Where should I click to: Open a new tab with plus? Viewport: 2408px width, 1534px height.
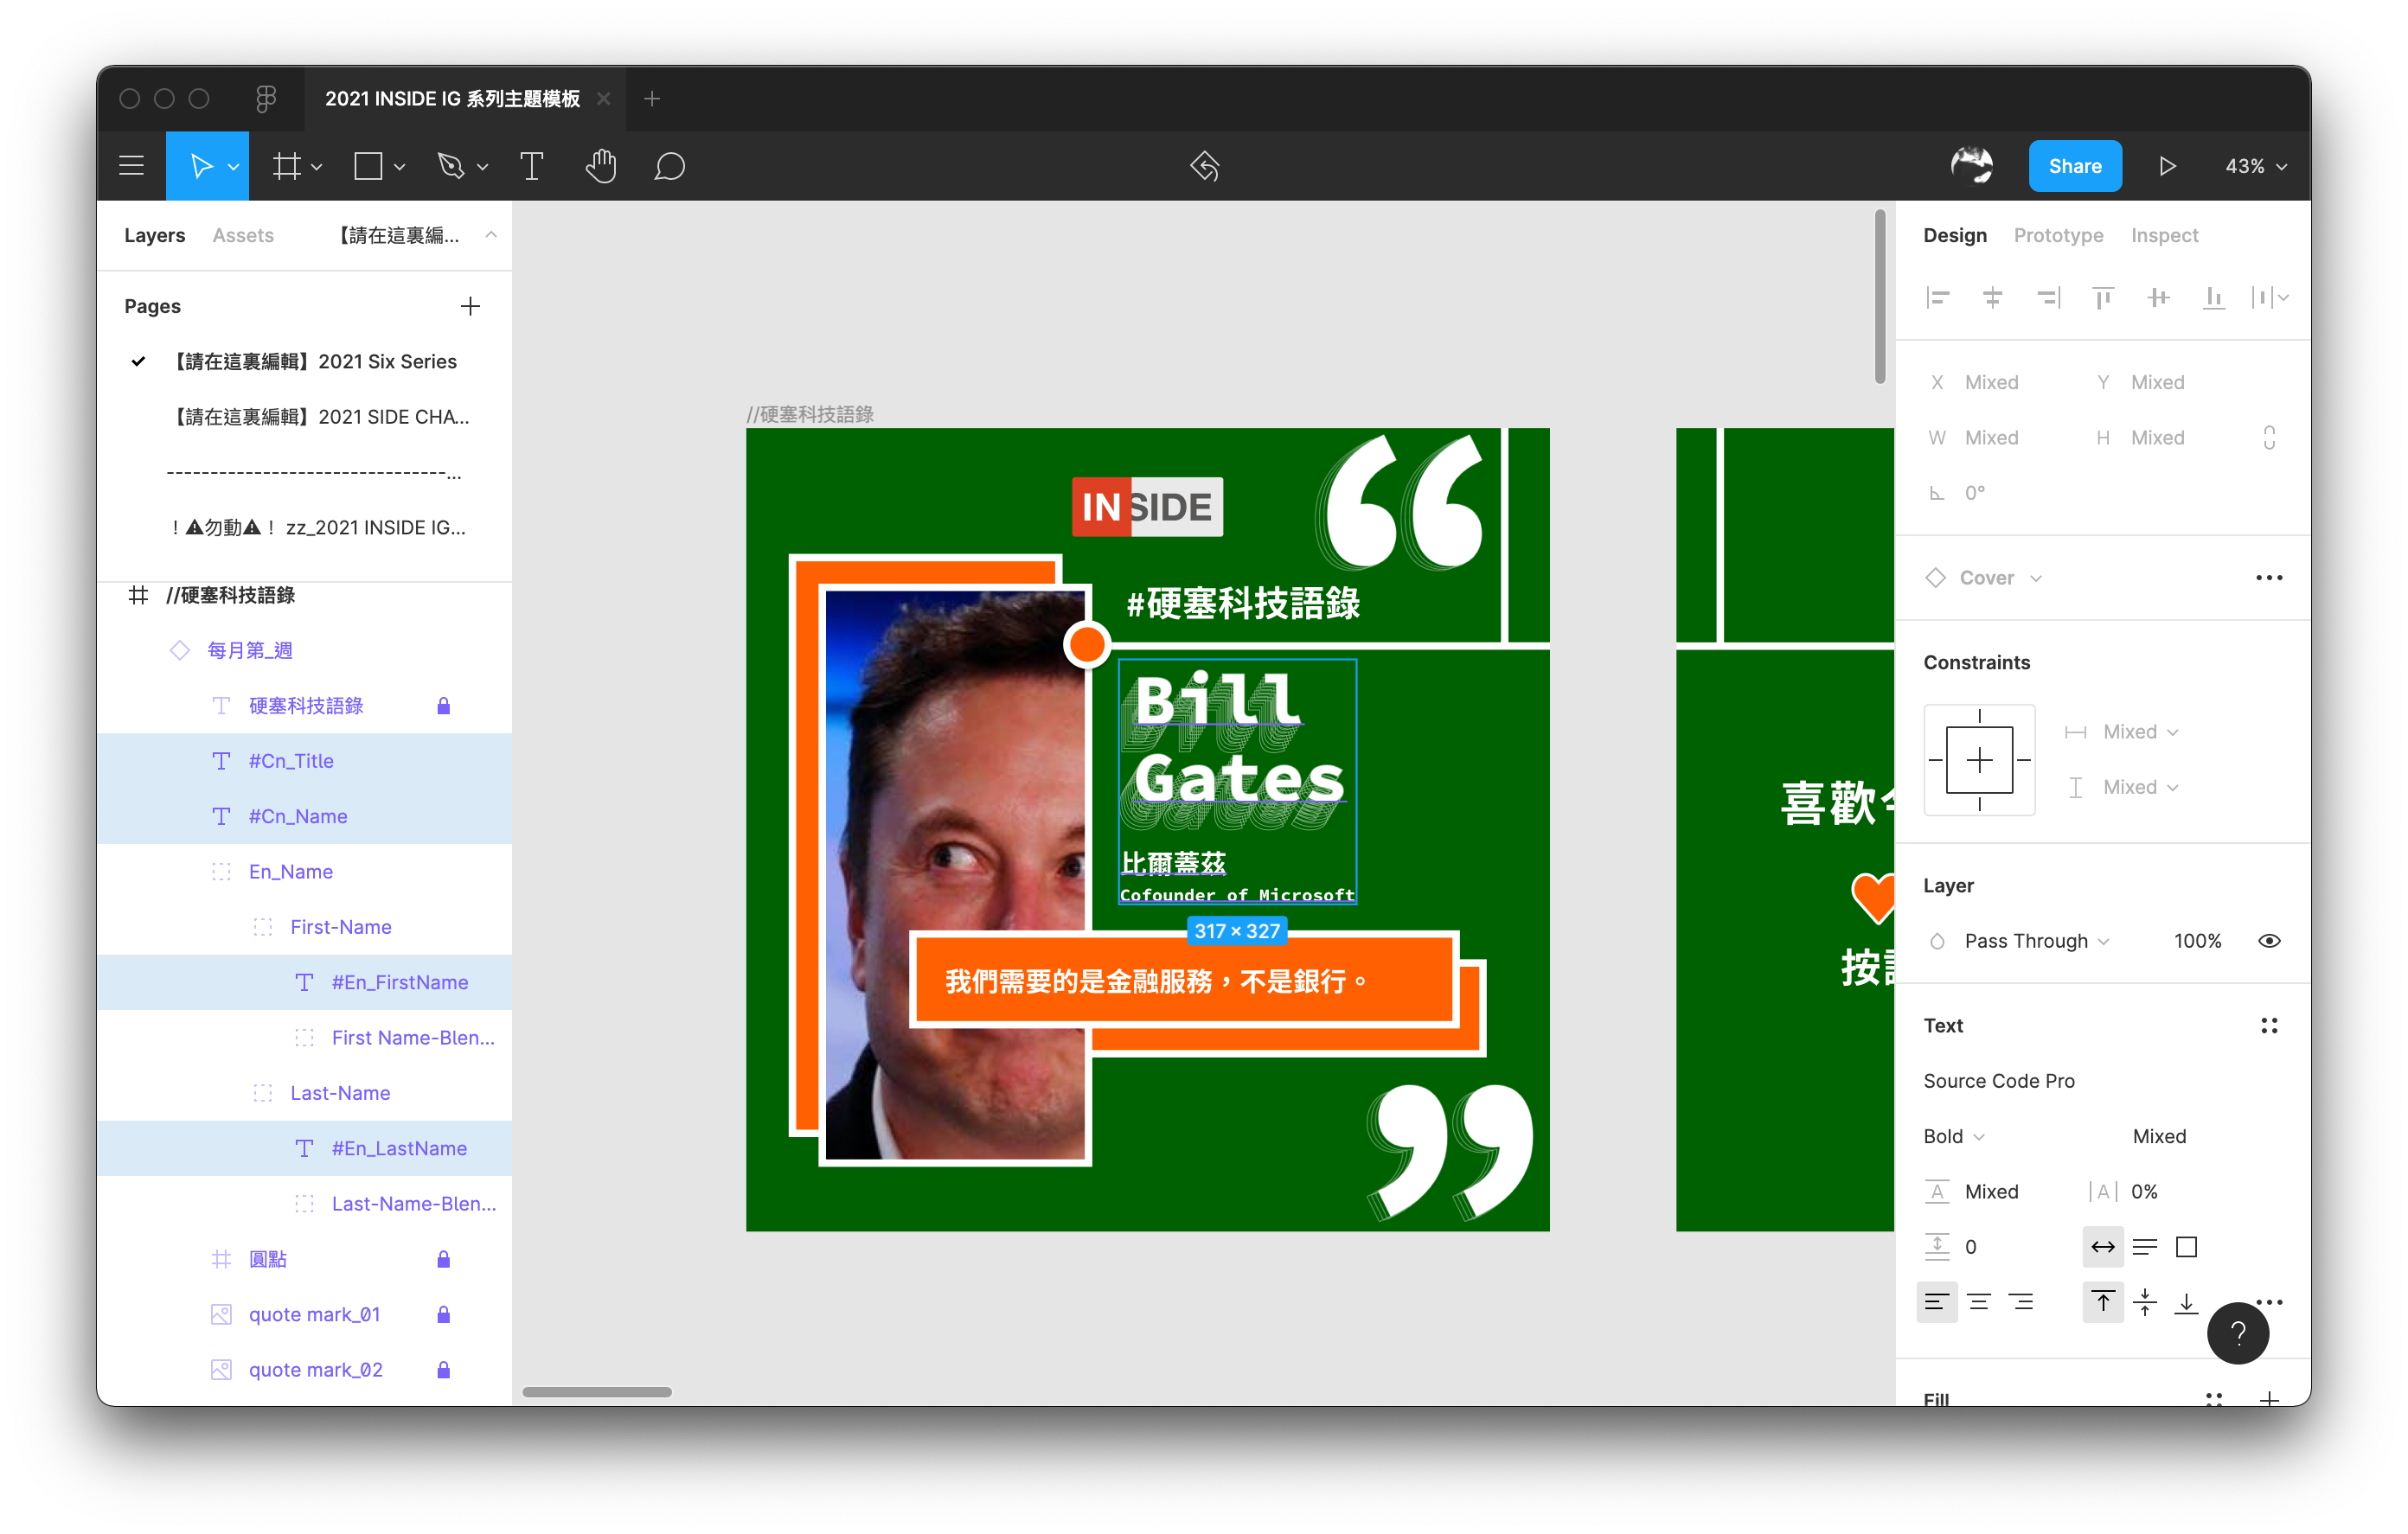coord(652,98)
